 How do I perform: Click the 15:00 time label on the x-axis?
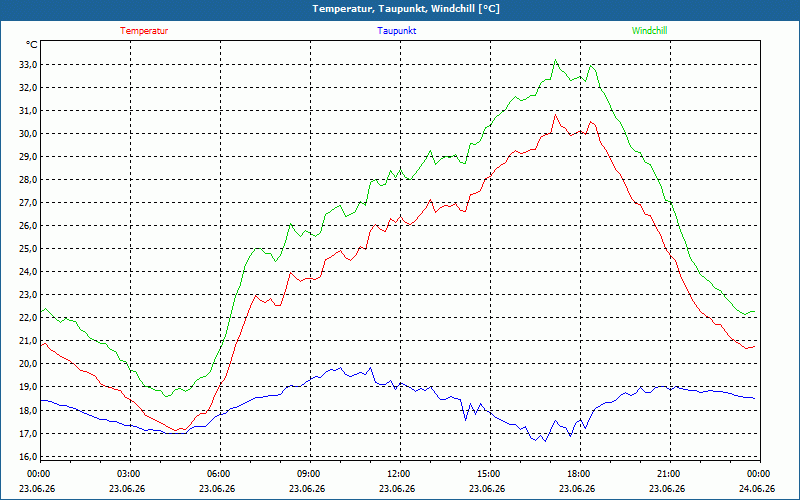[487, 474]
